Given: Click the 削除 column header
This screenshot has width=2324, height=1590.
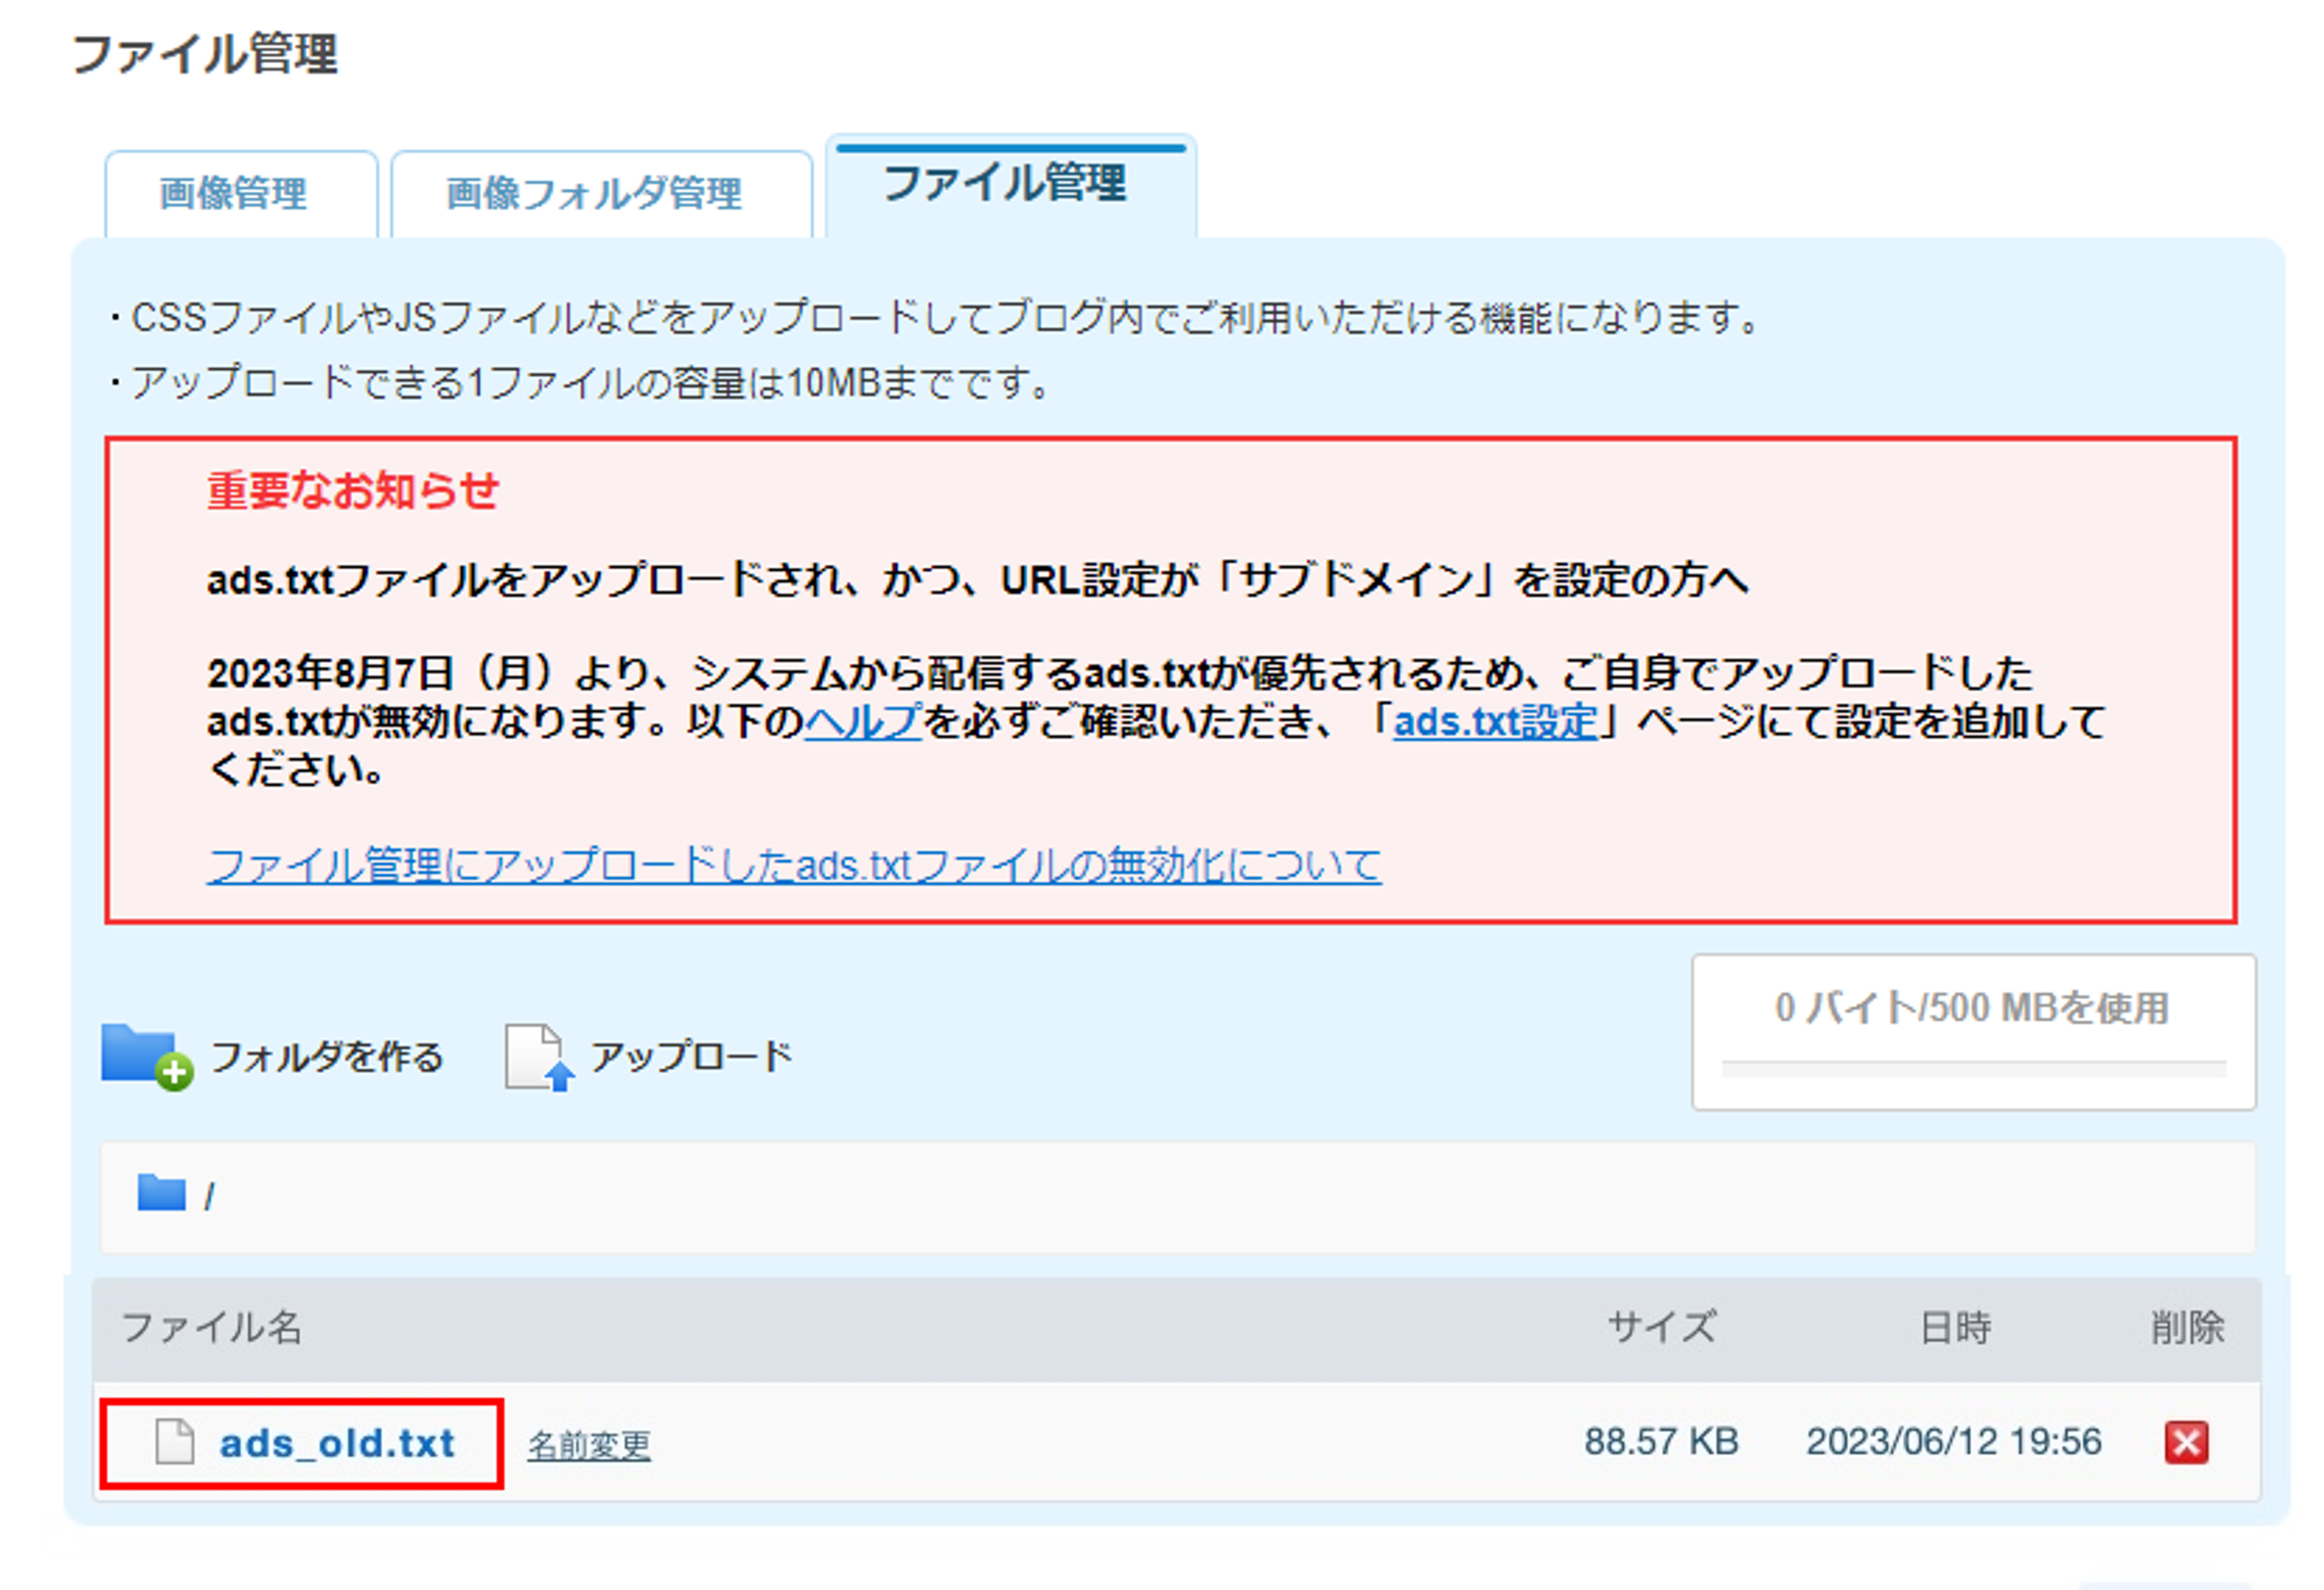Looking at the screenshot, I should pyautogui.click(x=2187, y=1329).
